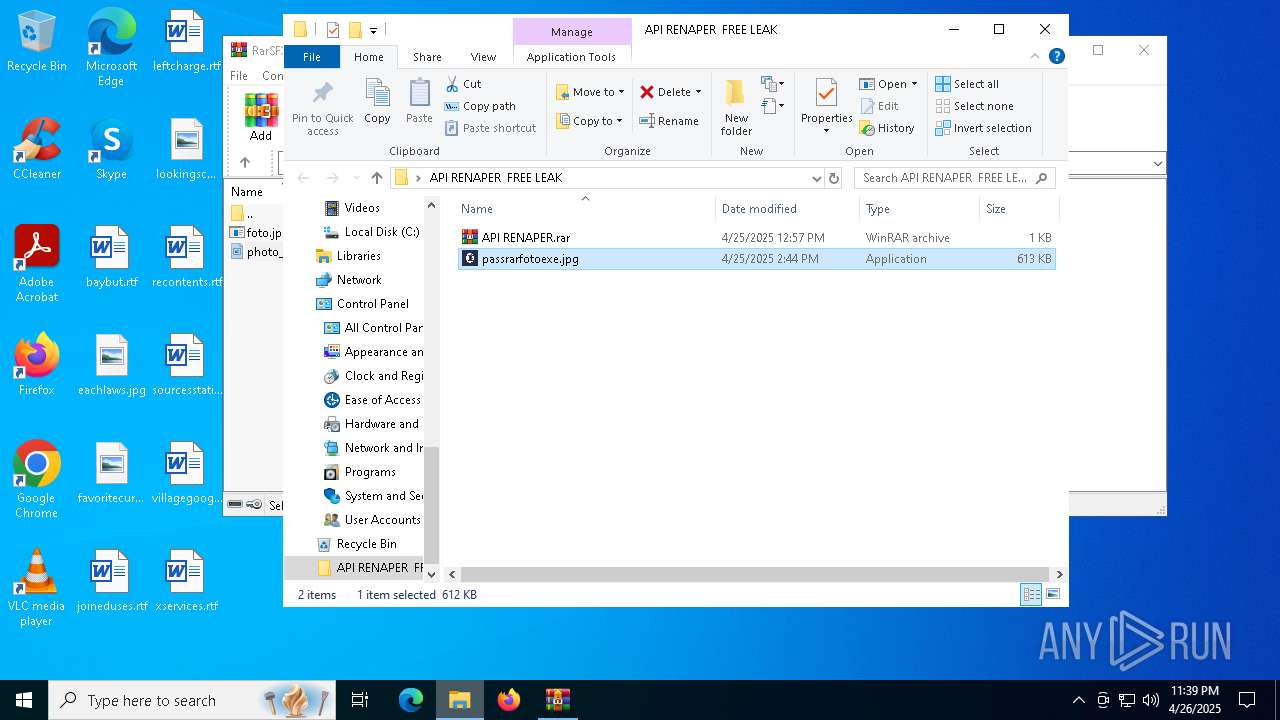Open Control Panel in navigation pane
Screen dimensions: 1280x720
[x=362, y=304]
